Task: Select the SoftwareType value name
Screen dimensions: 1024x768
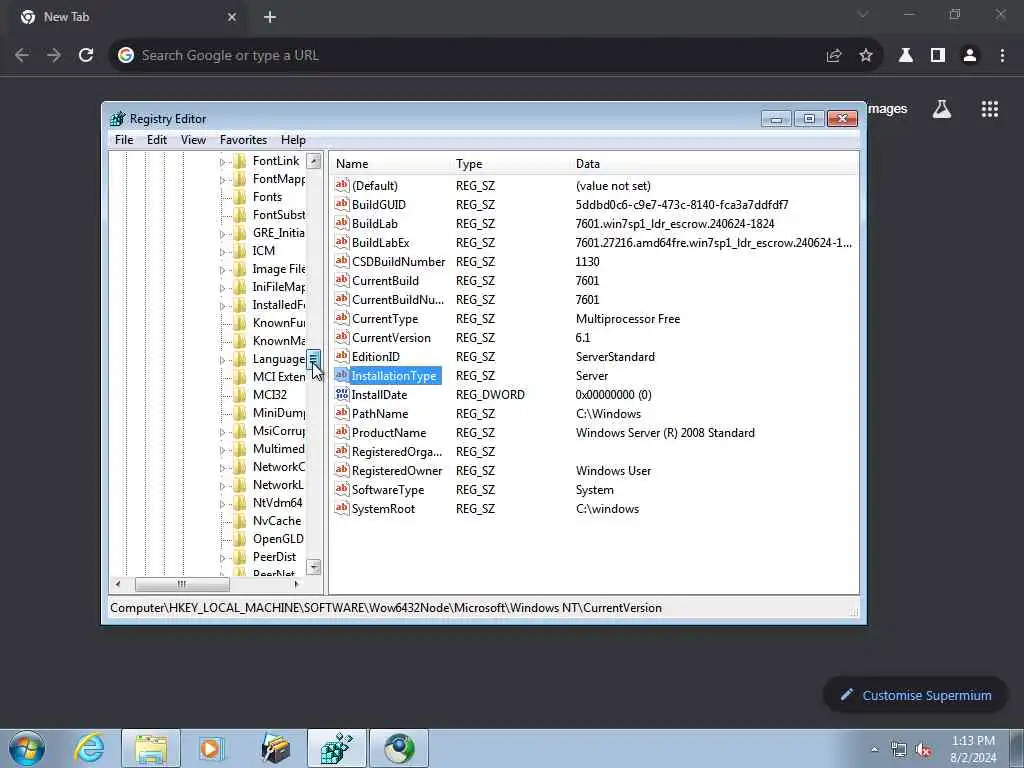Action: click(x=388, y=489)
